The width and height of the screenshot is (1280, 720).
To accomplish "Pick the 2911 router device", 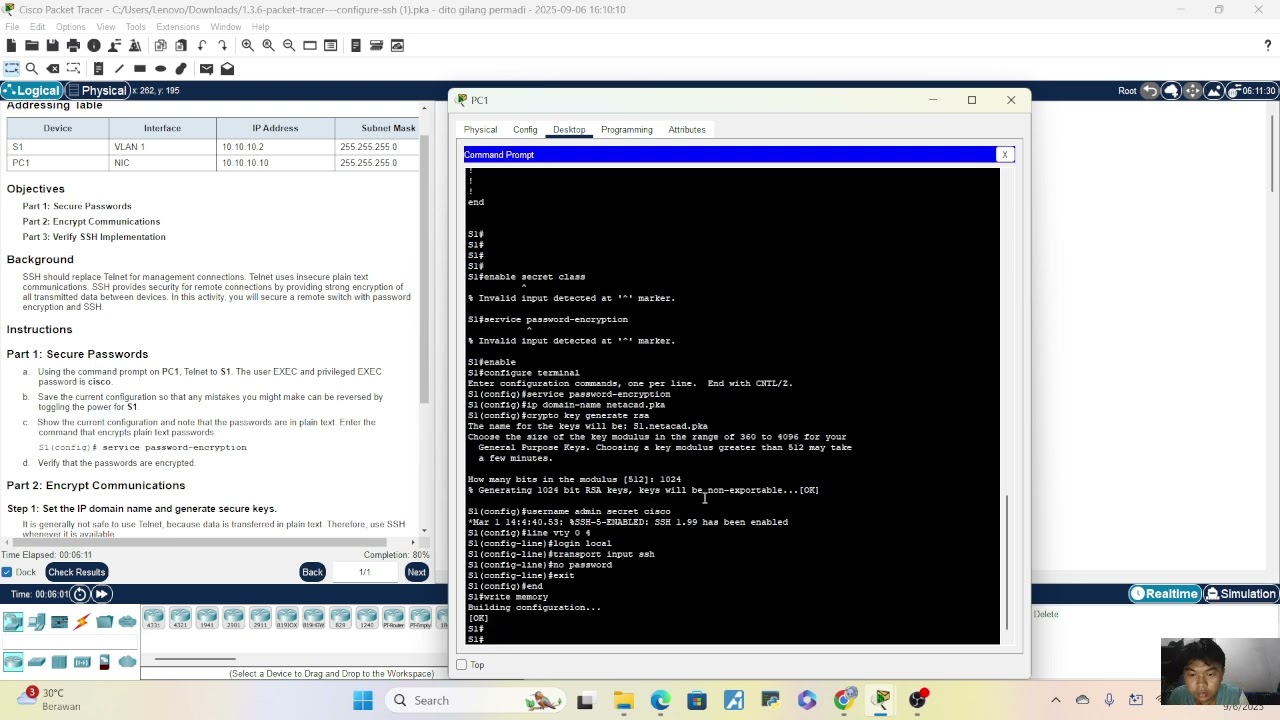I will pos(260,619).
